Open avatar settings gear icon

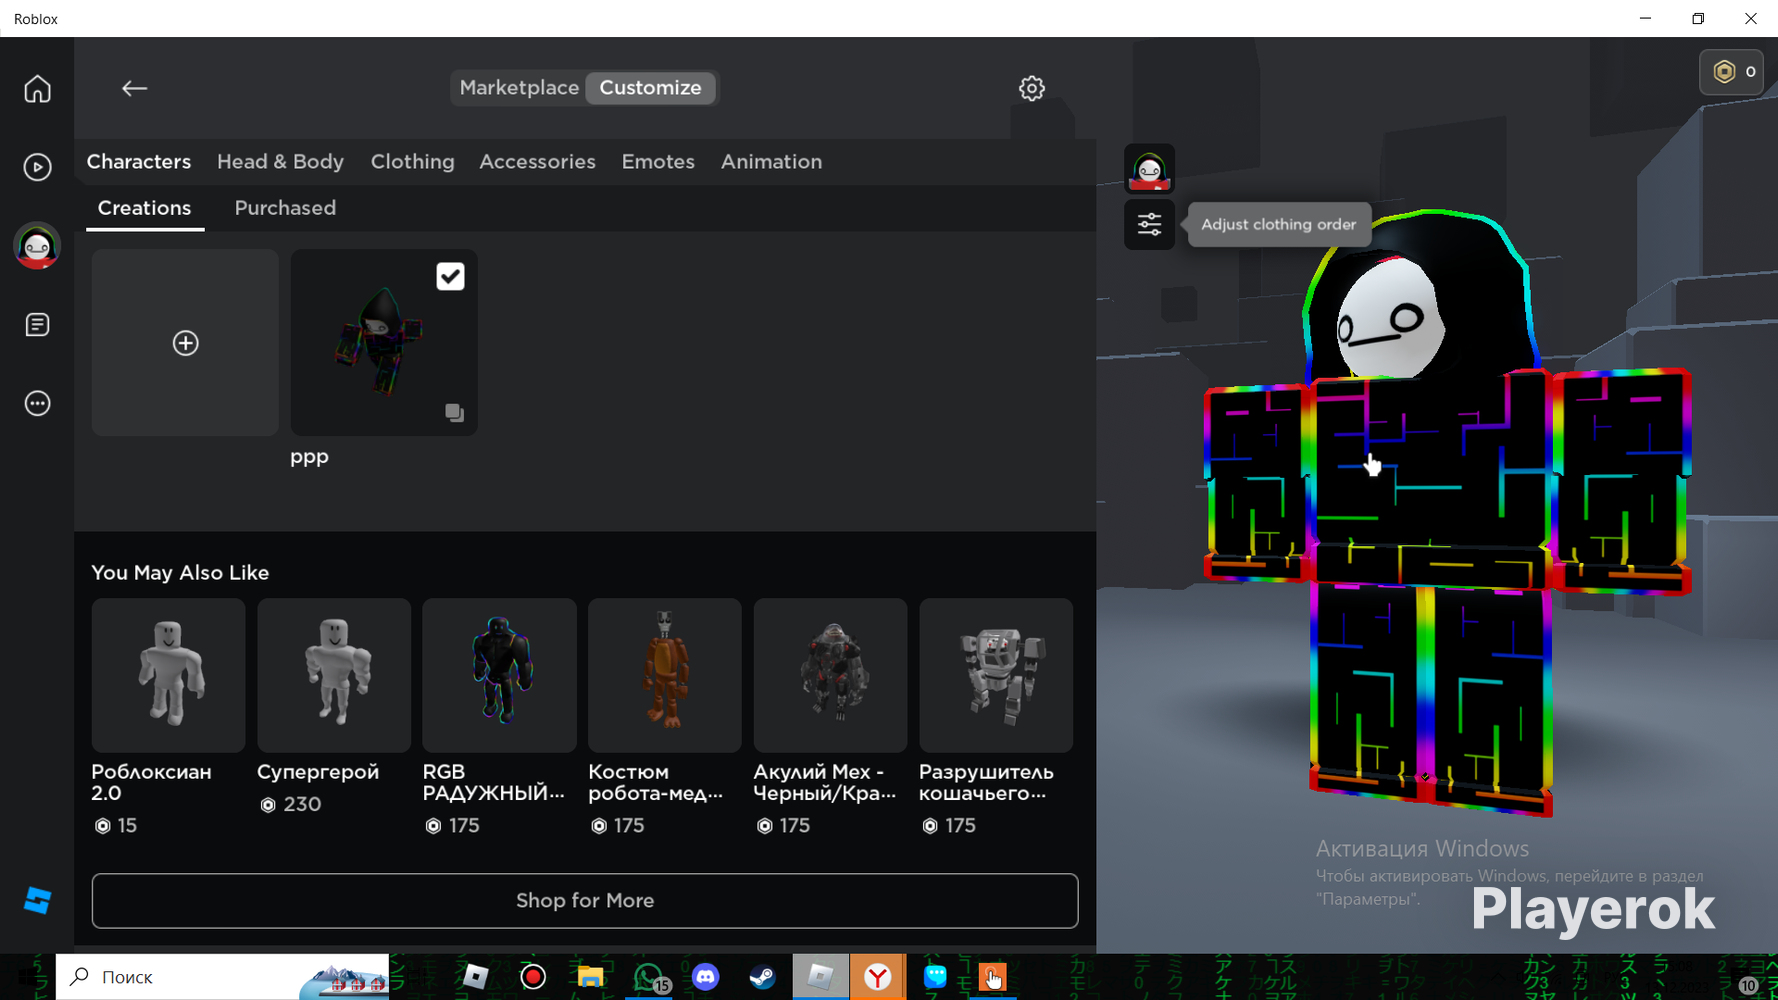[x=1032, y=88]
